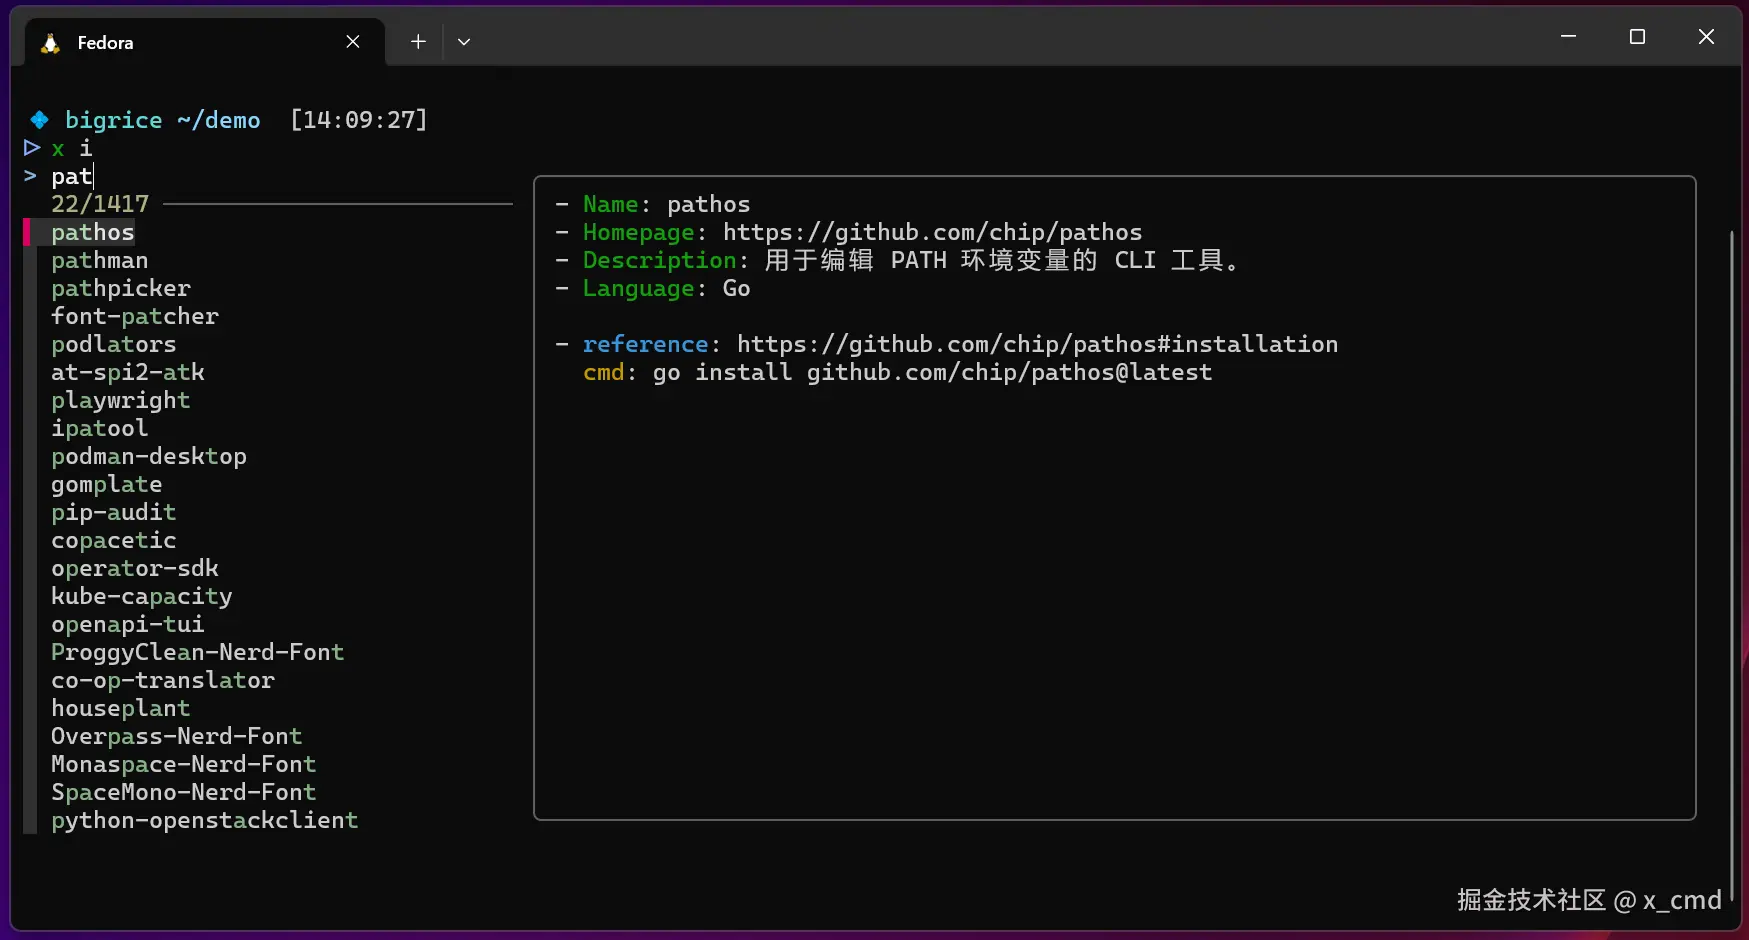Select pathpicker in the results list
This screenshot has height=940, width=1749.
(121, 288)
